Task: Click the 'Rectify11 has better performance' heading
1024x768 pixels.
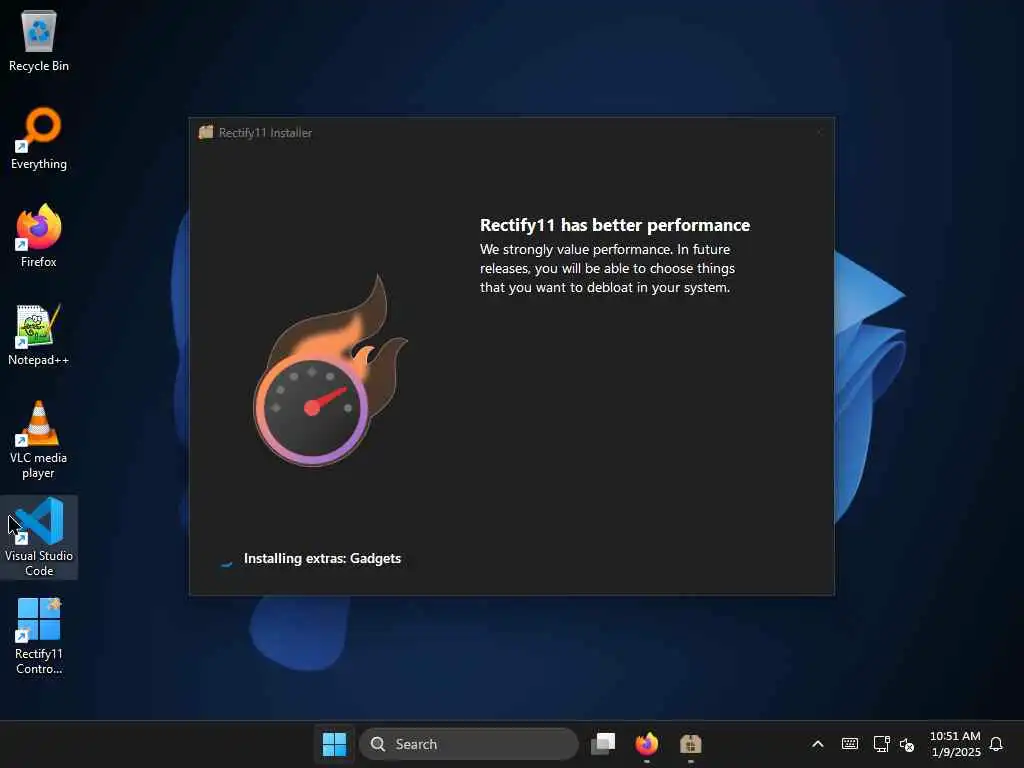Action: point(615,225)
